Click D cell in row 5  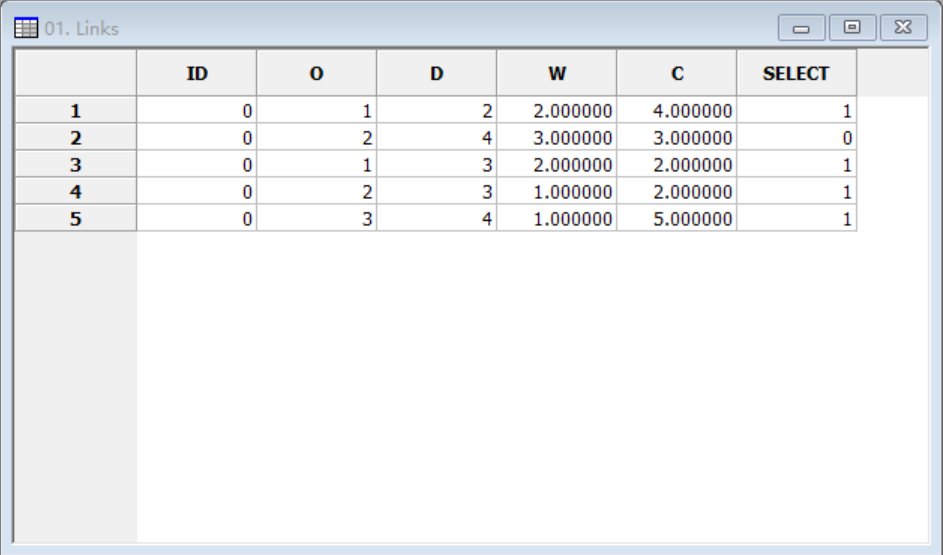pos(437,218)
